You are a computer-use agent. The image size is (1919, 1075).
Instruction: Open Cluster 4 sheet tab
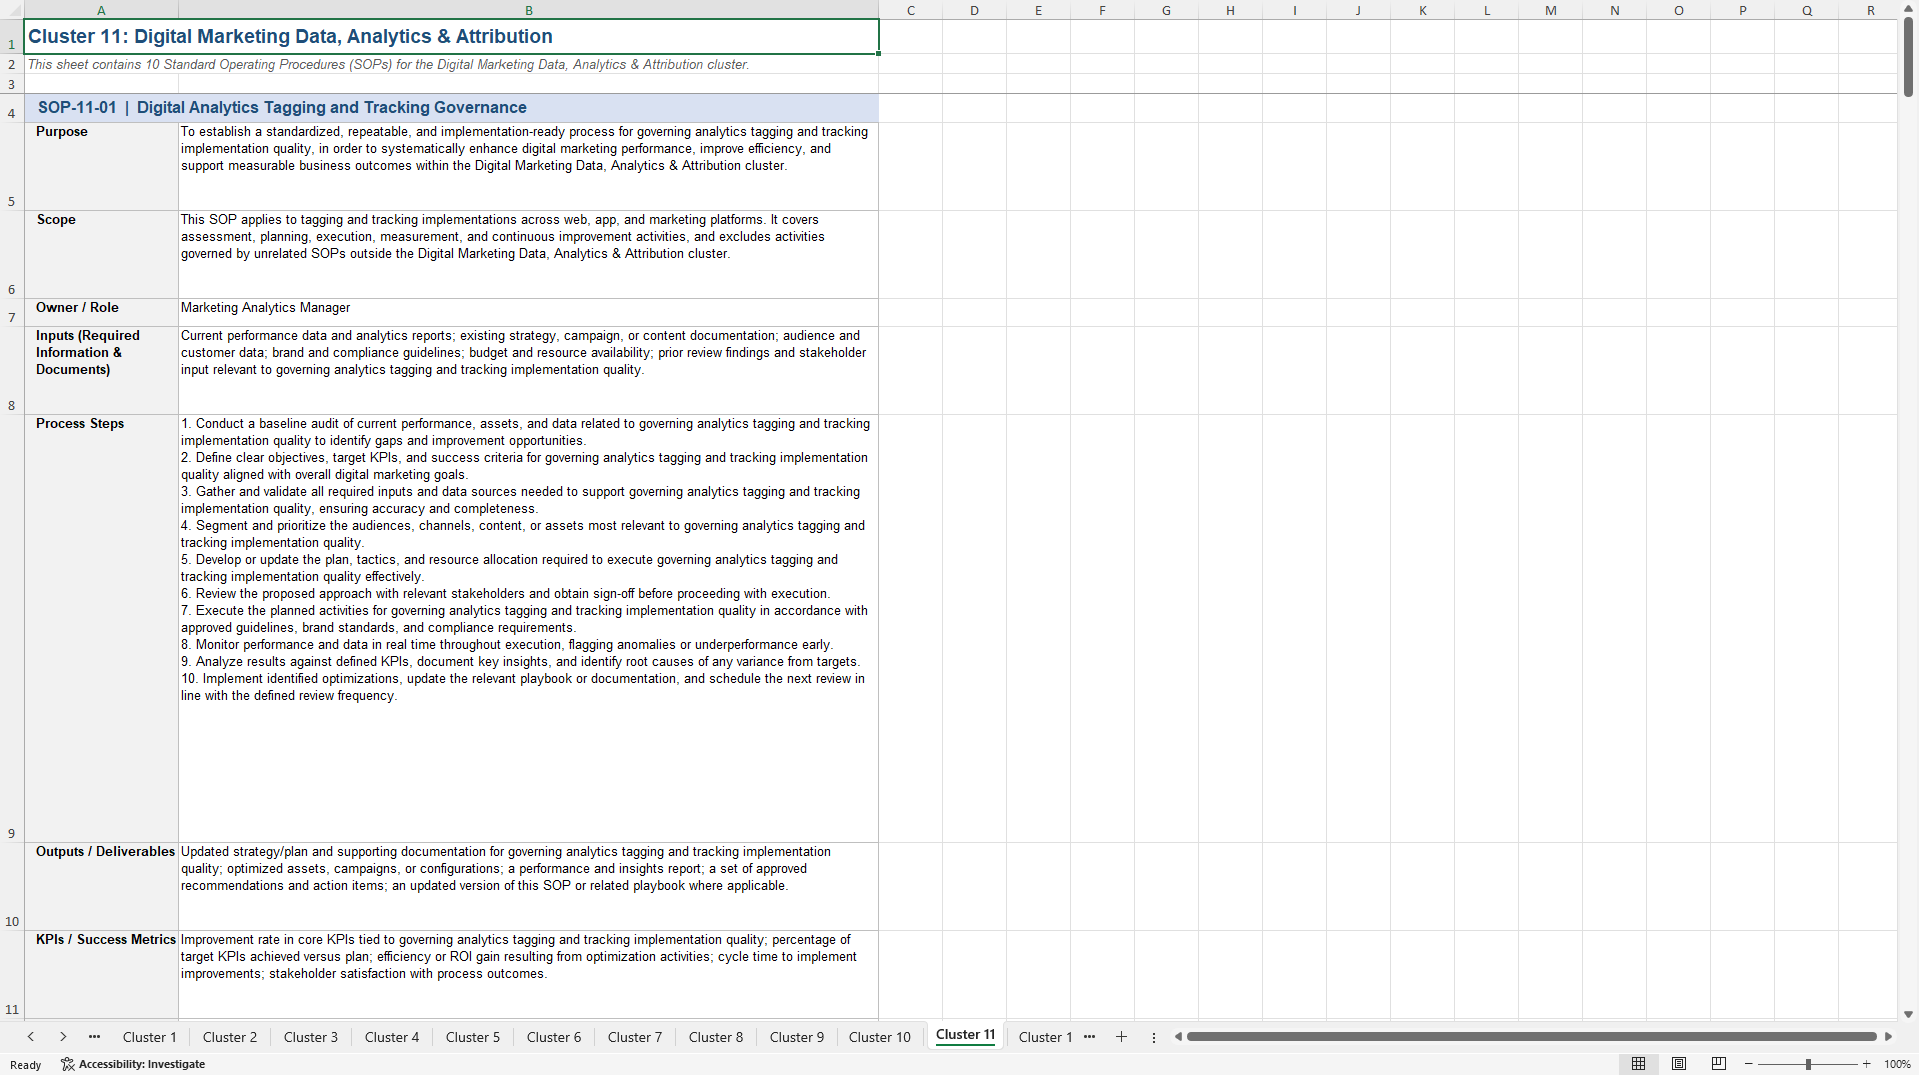click(392, 1037)
